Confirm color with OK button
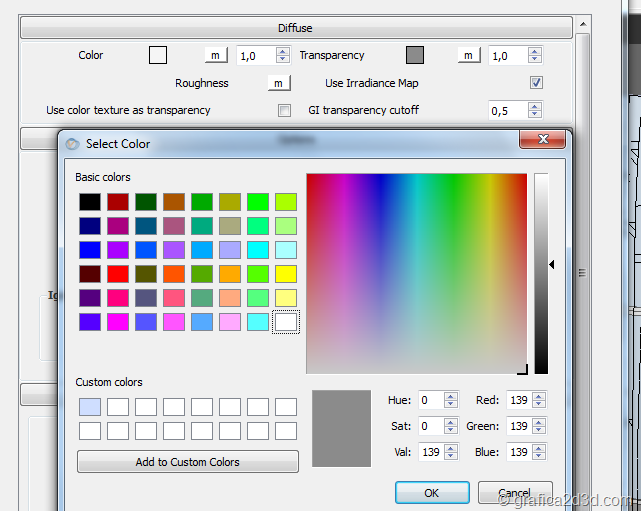 pos(431,493)
